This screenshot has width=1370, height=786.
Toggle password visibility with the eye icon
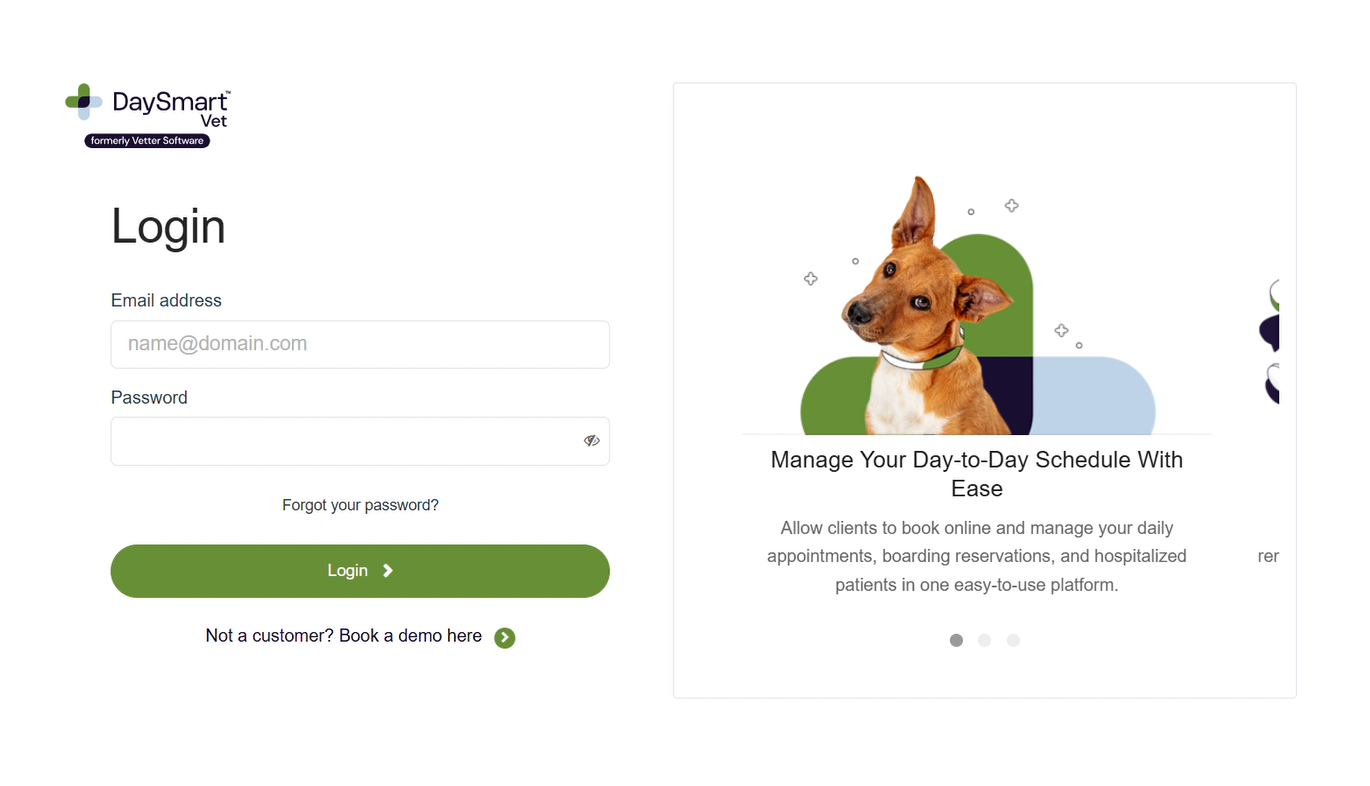pyautogui.click(x=592, y=441)
